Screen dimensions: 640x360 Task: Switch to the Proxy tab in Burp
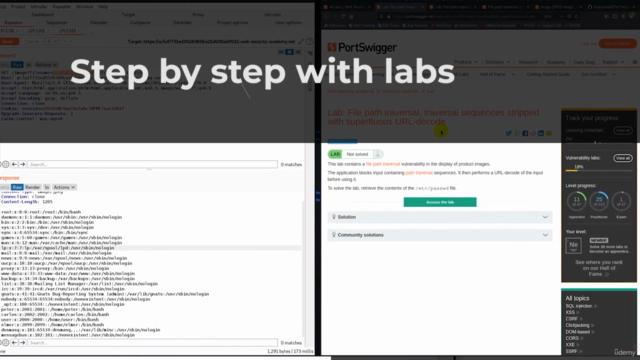[x=198, y=15]
